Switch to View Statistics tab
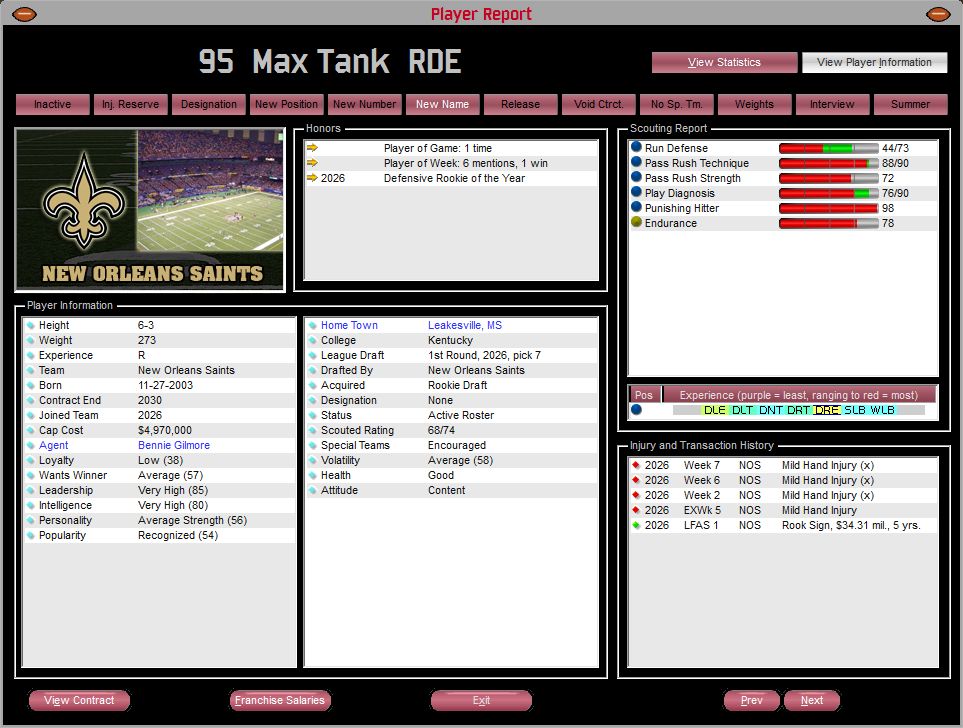 724,62
